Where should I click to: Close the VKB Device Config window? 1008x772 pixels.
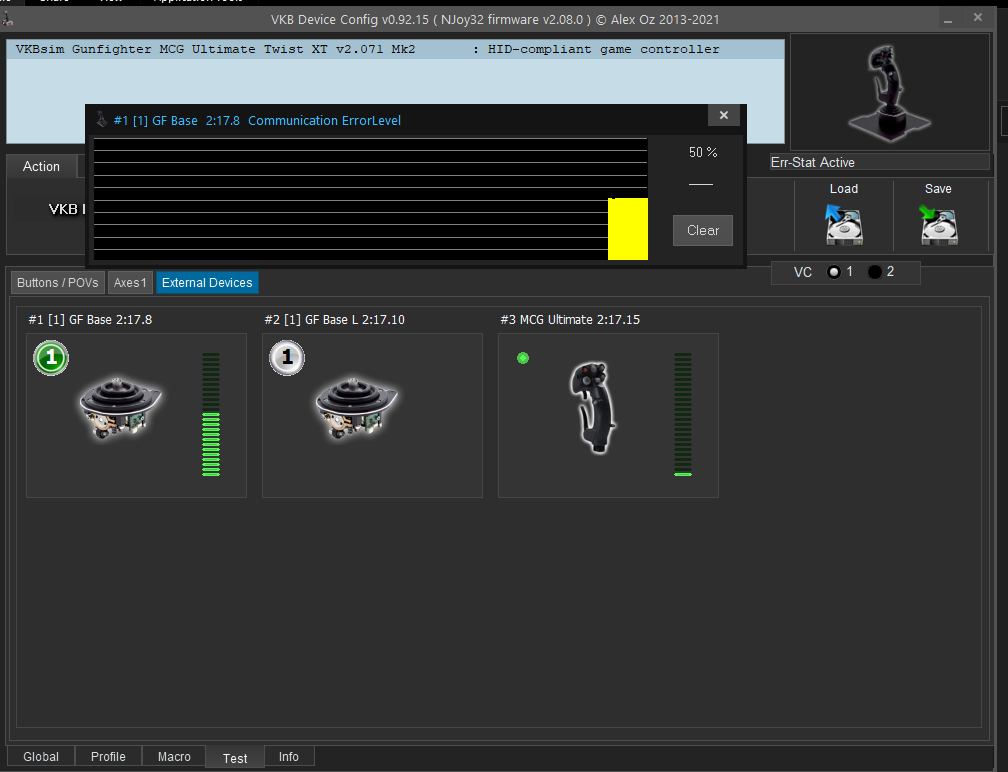click(978, 18)
